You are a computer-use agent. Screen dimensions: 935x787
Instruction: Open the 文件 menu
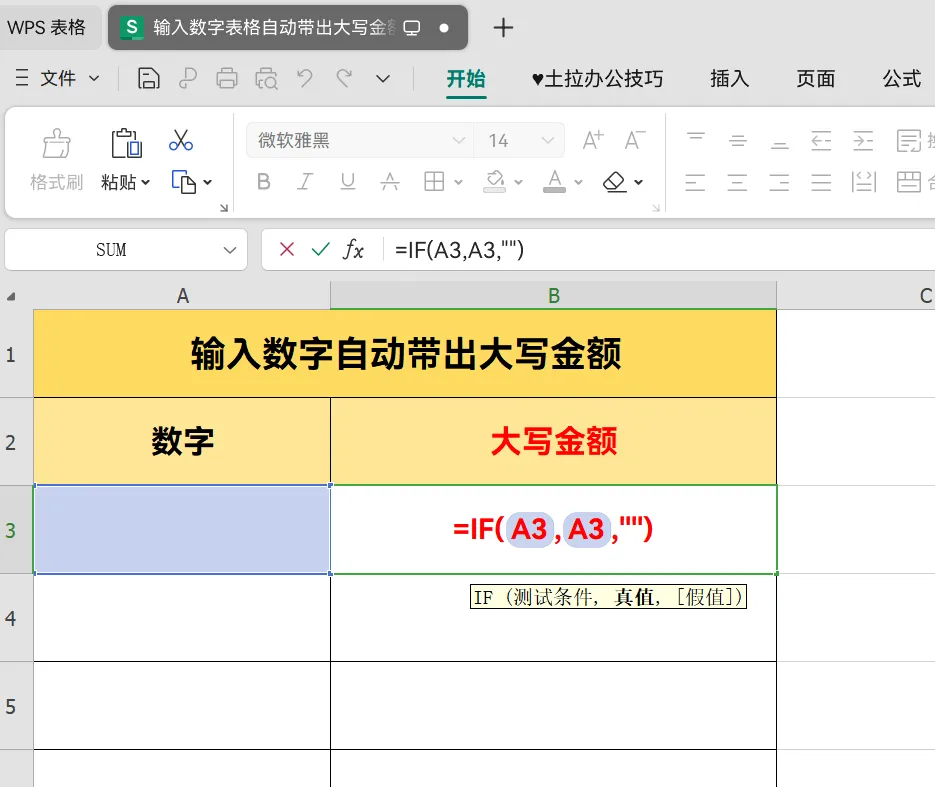click(58, 78)
